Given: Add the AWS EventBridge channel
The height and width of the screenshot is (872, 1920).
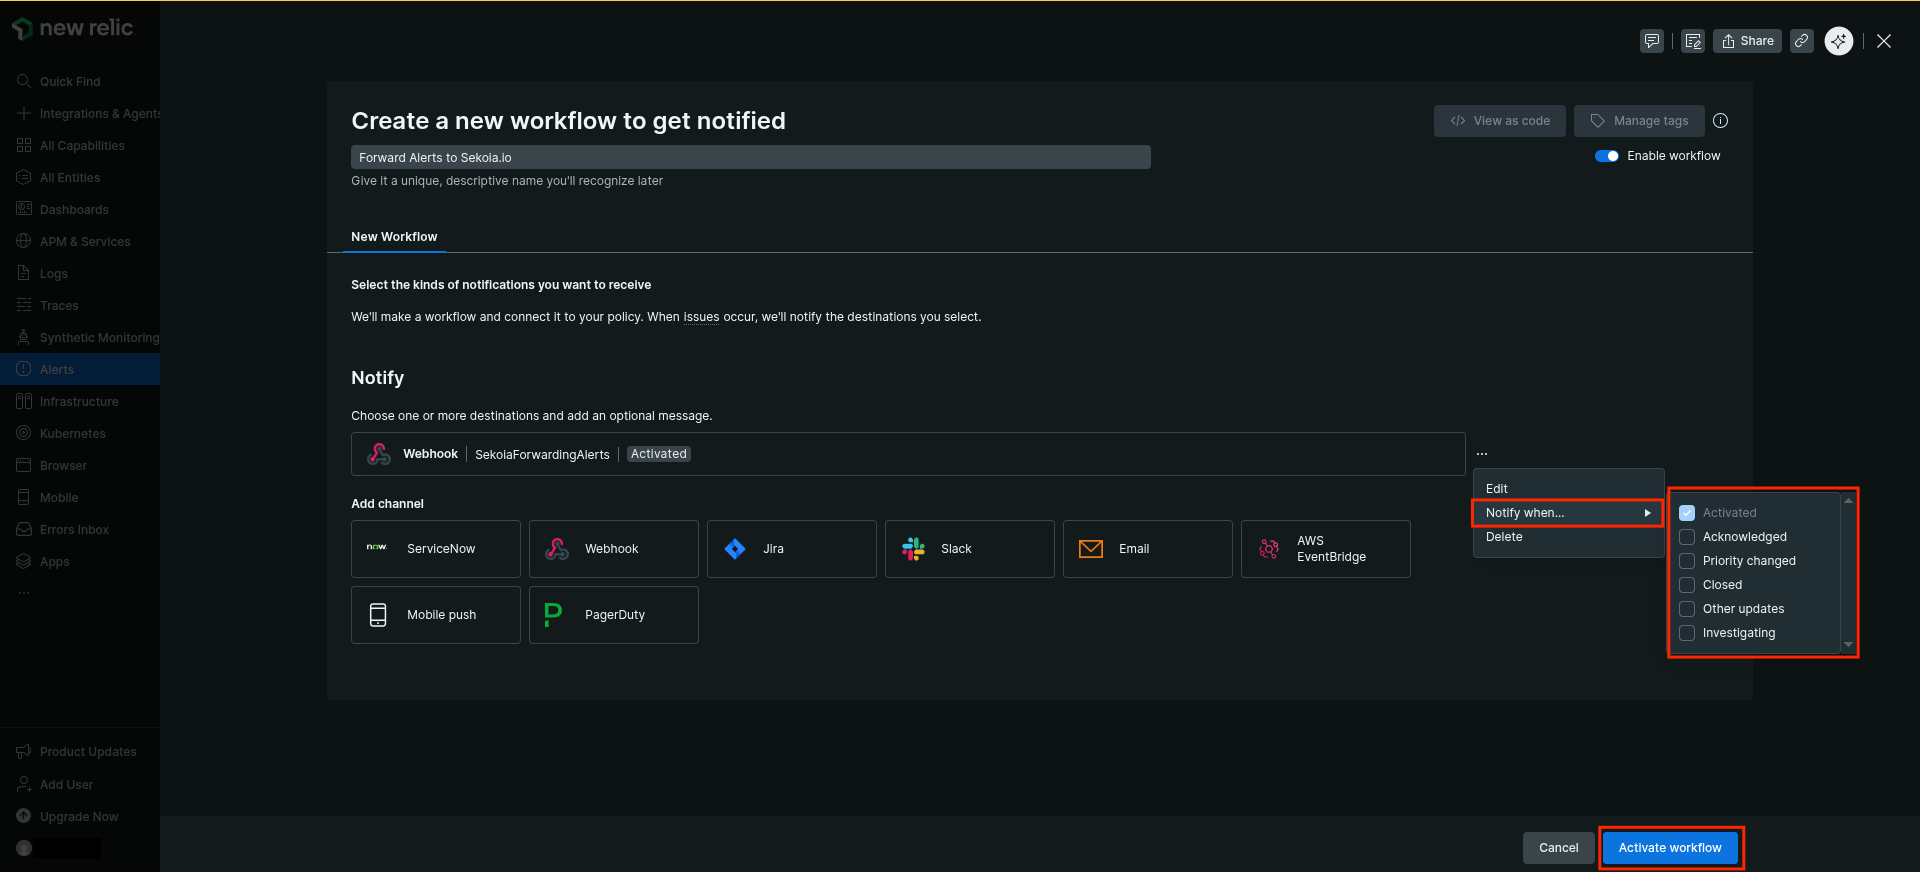Looking at the screenshot, I should tap(1325, 549).
